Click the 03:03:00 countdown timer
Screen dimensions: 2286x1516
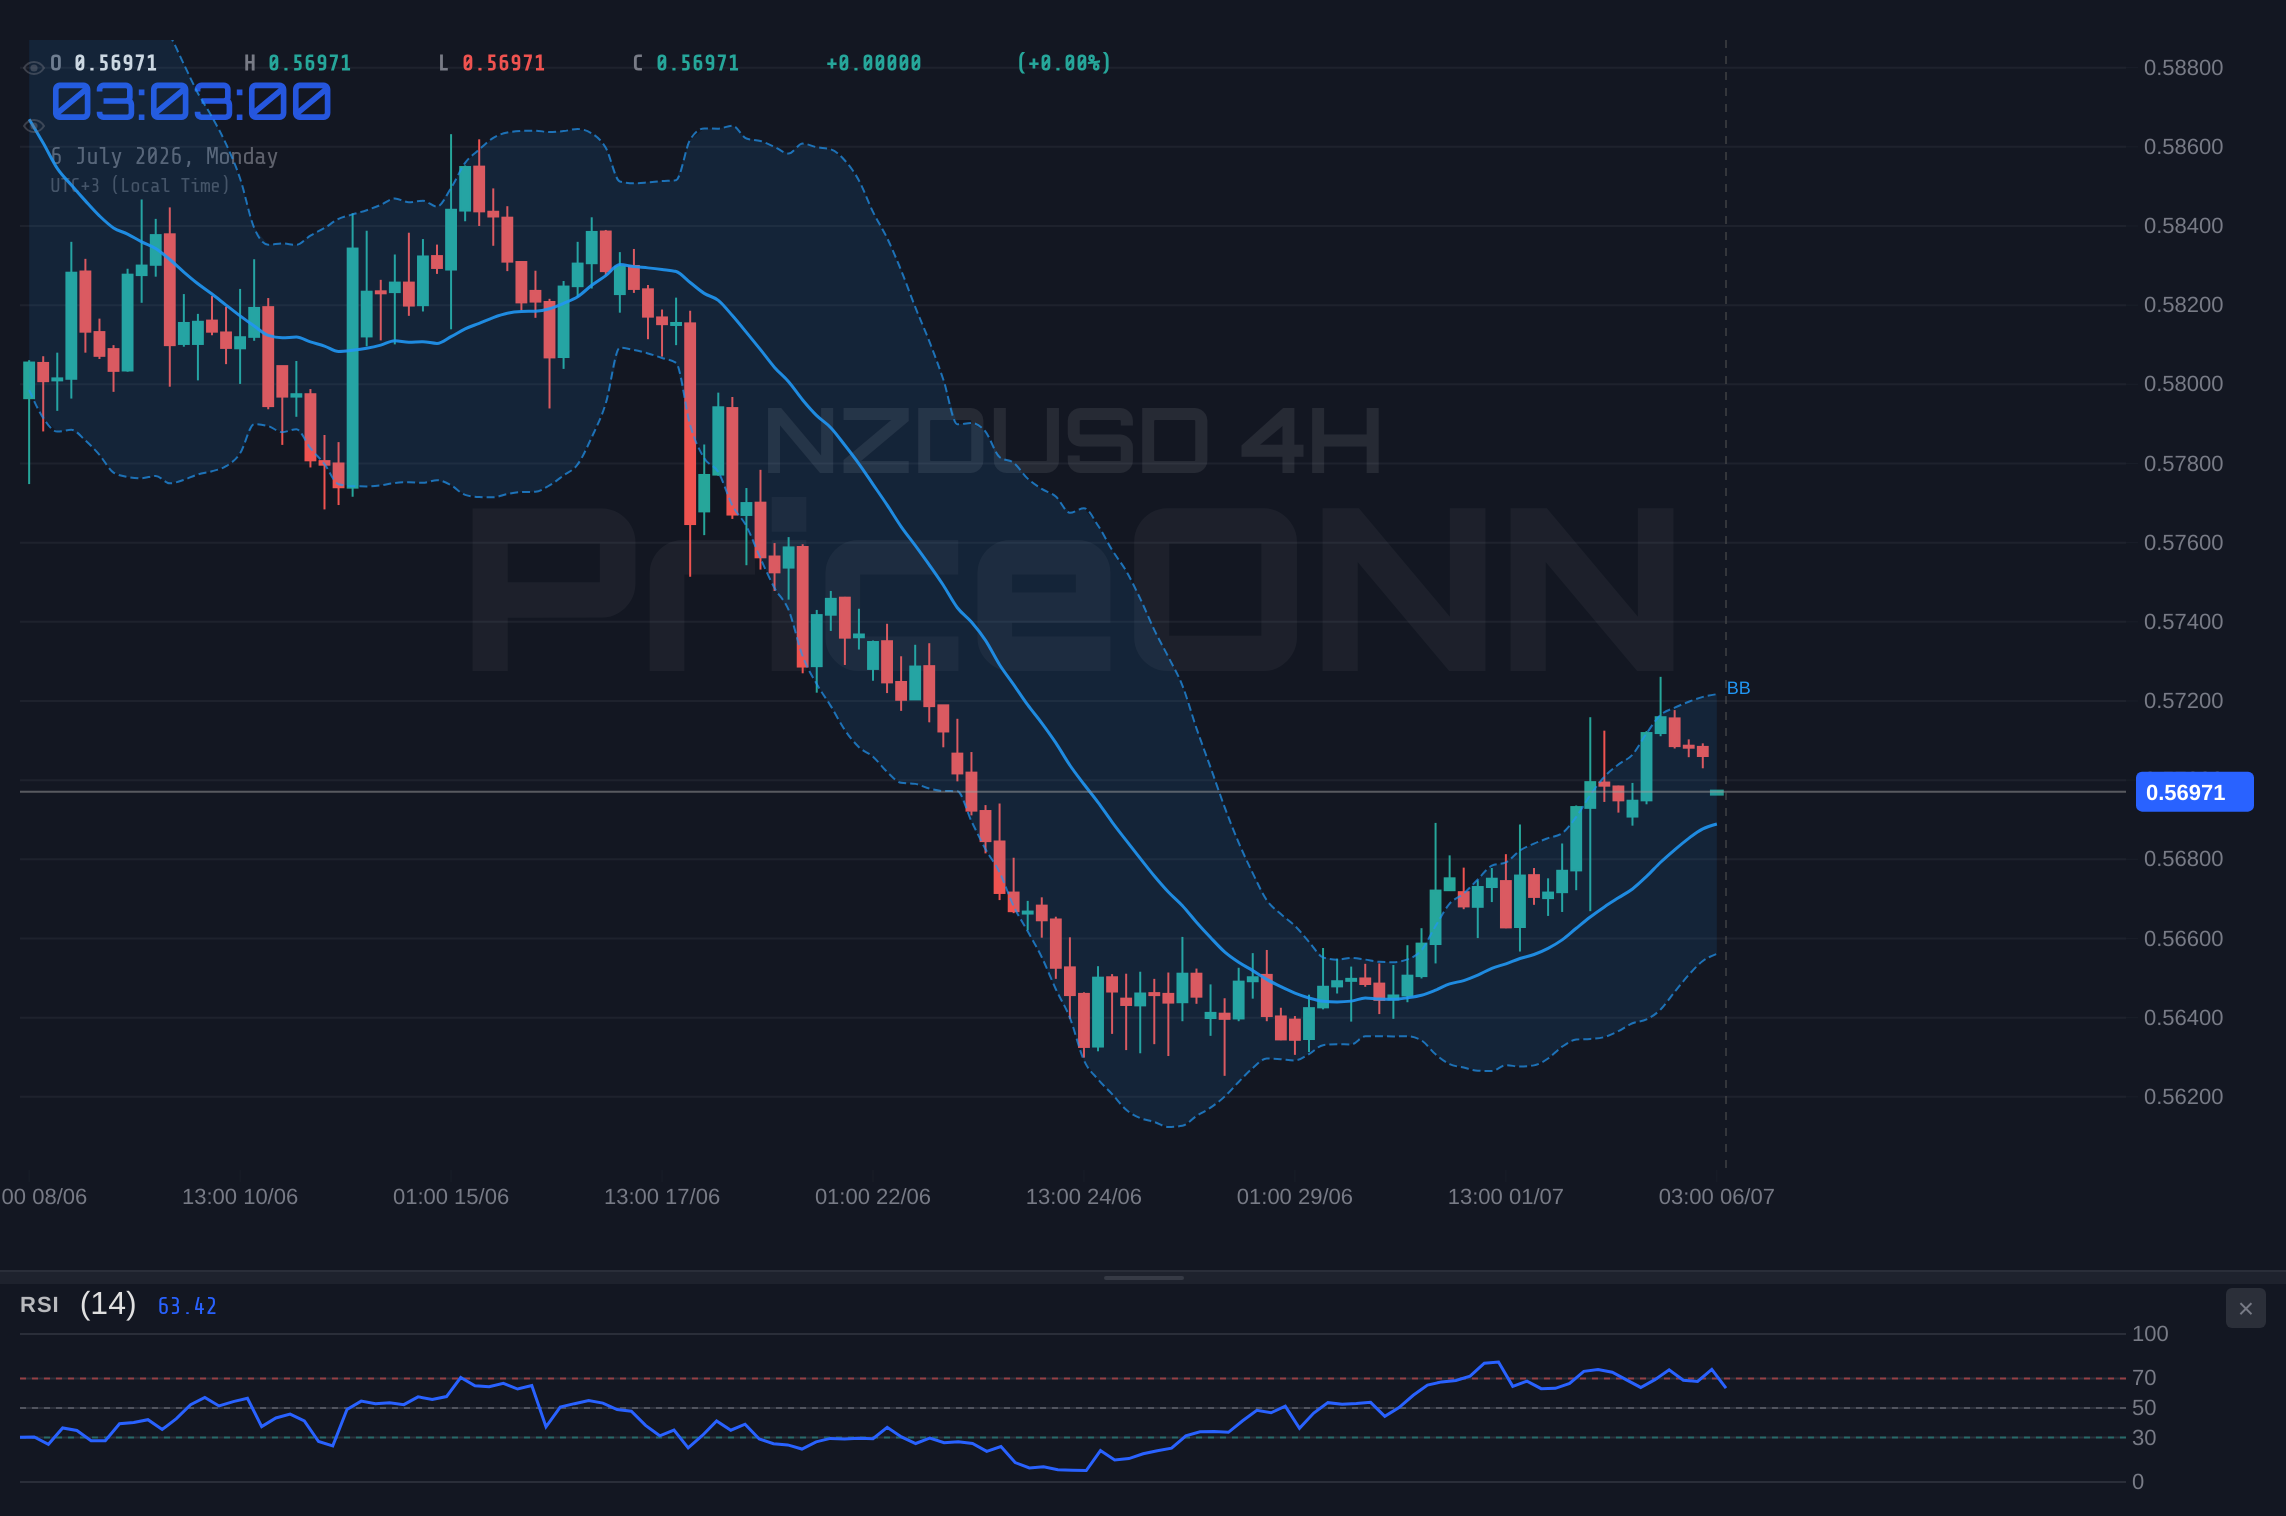pyautogui.click(x=191, y=102)
